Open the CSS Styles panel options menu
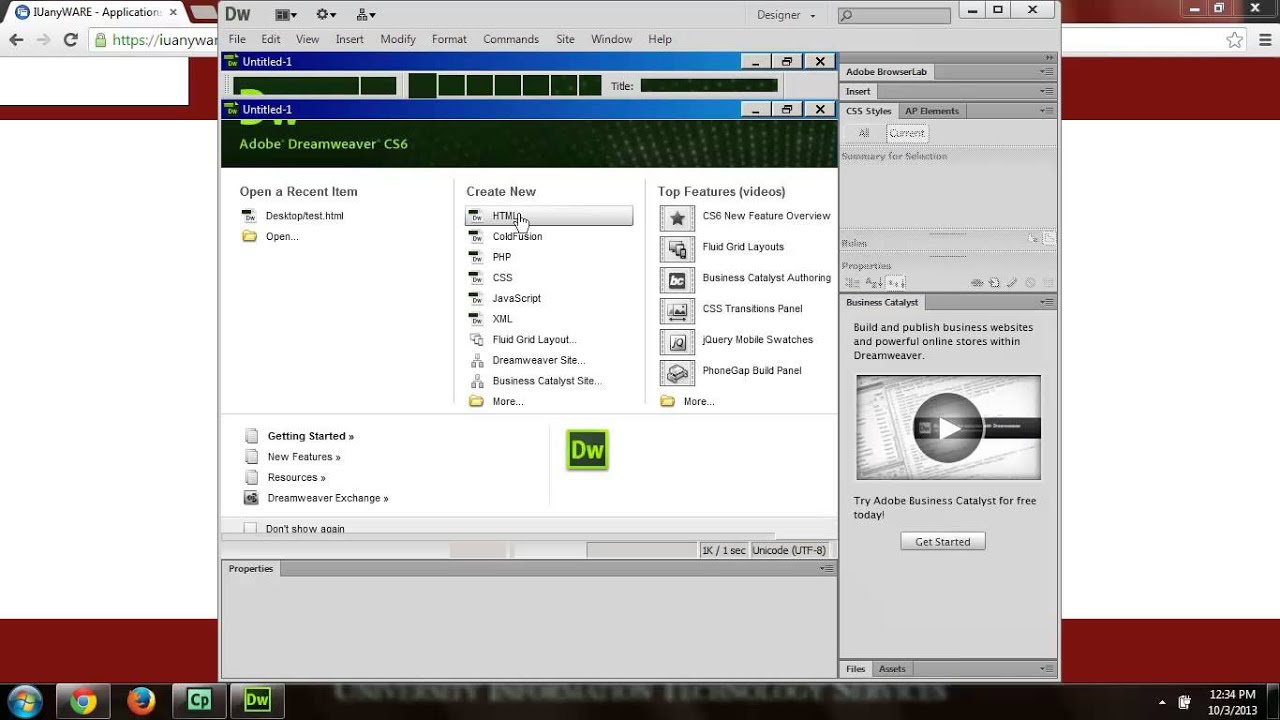 [1047, 111]
